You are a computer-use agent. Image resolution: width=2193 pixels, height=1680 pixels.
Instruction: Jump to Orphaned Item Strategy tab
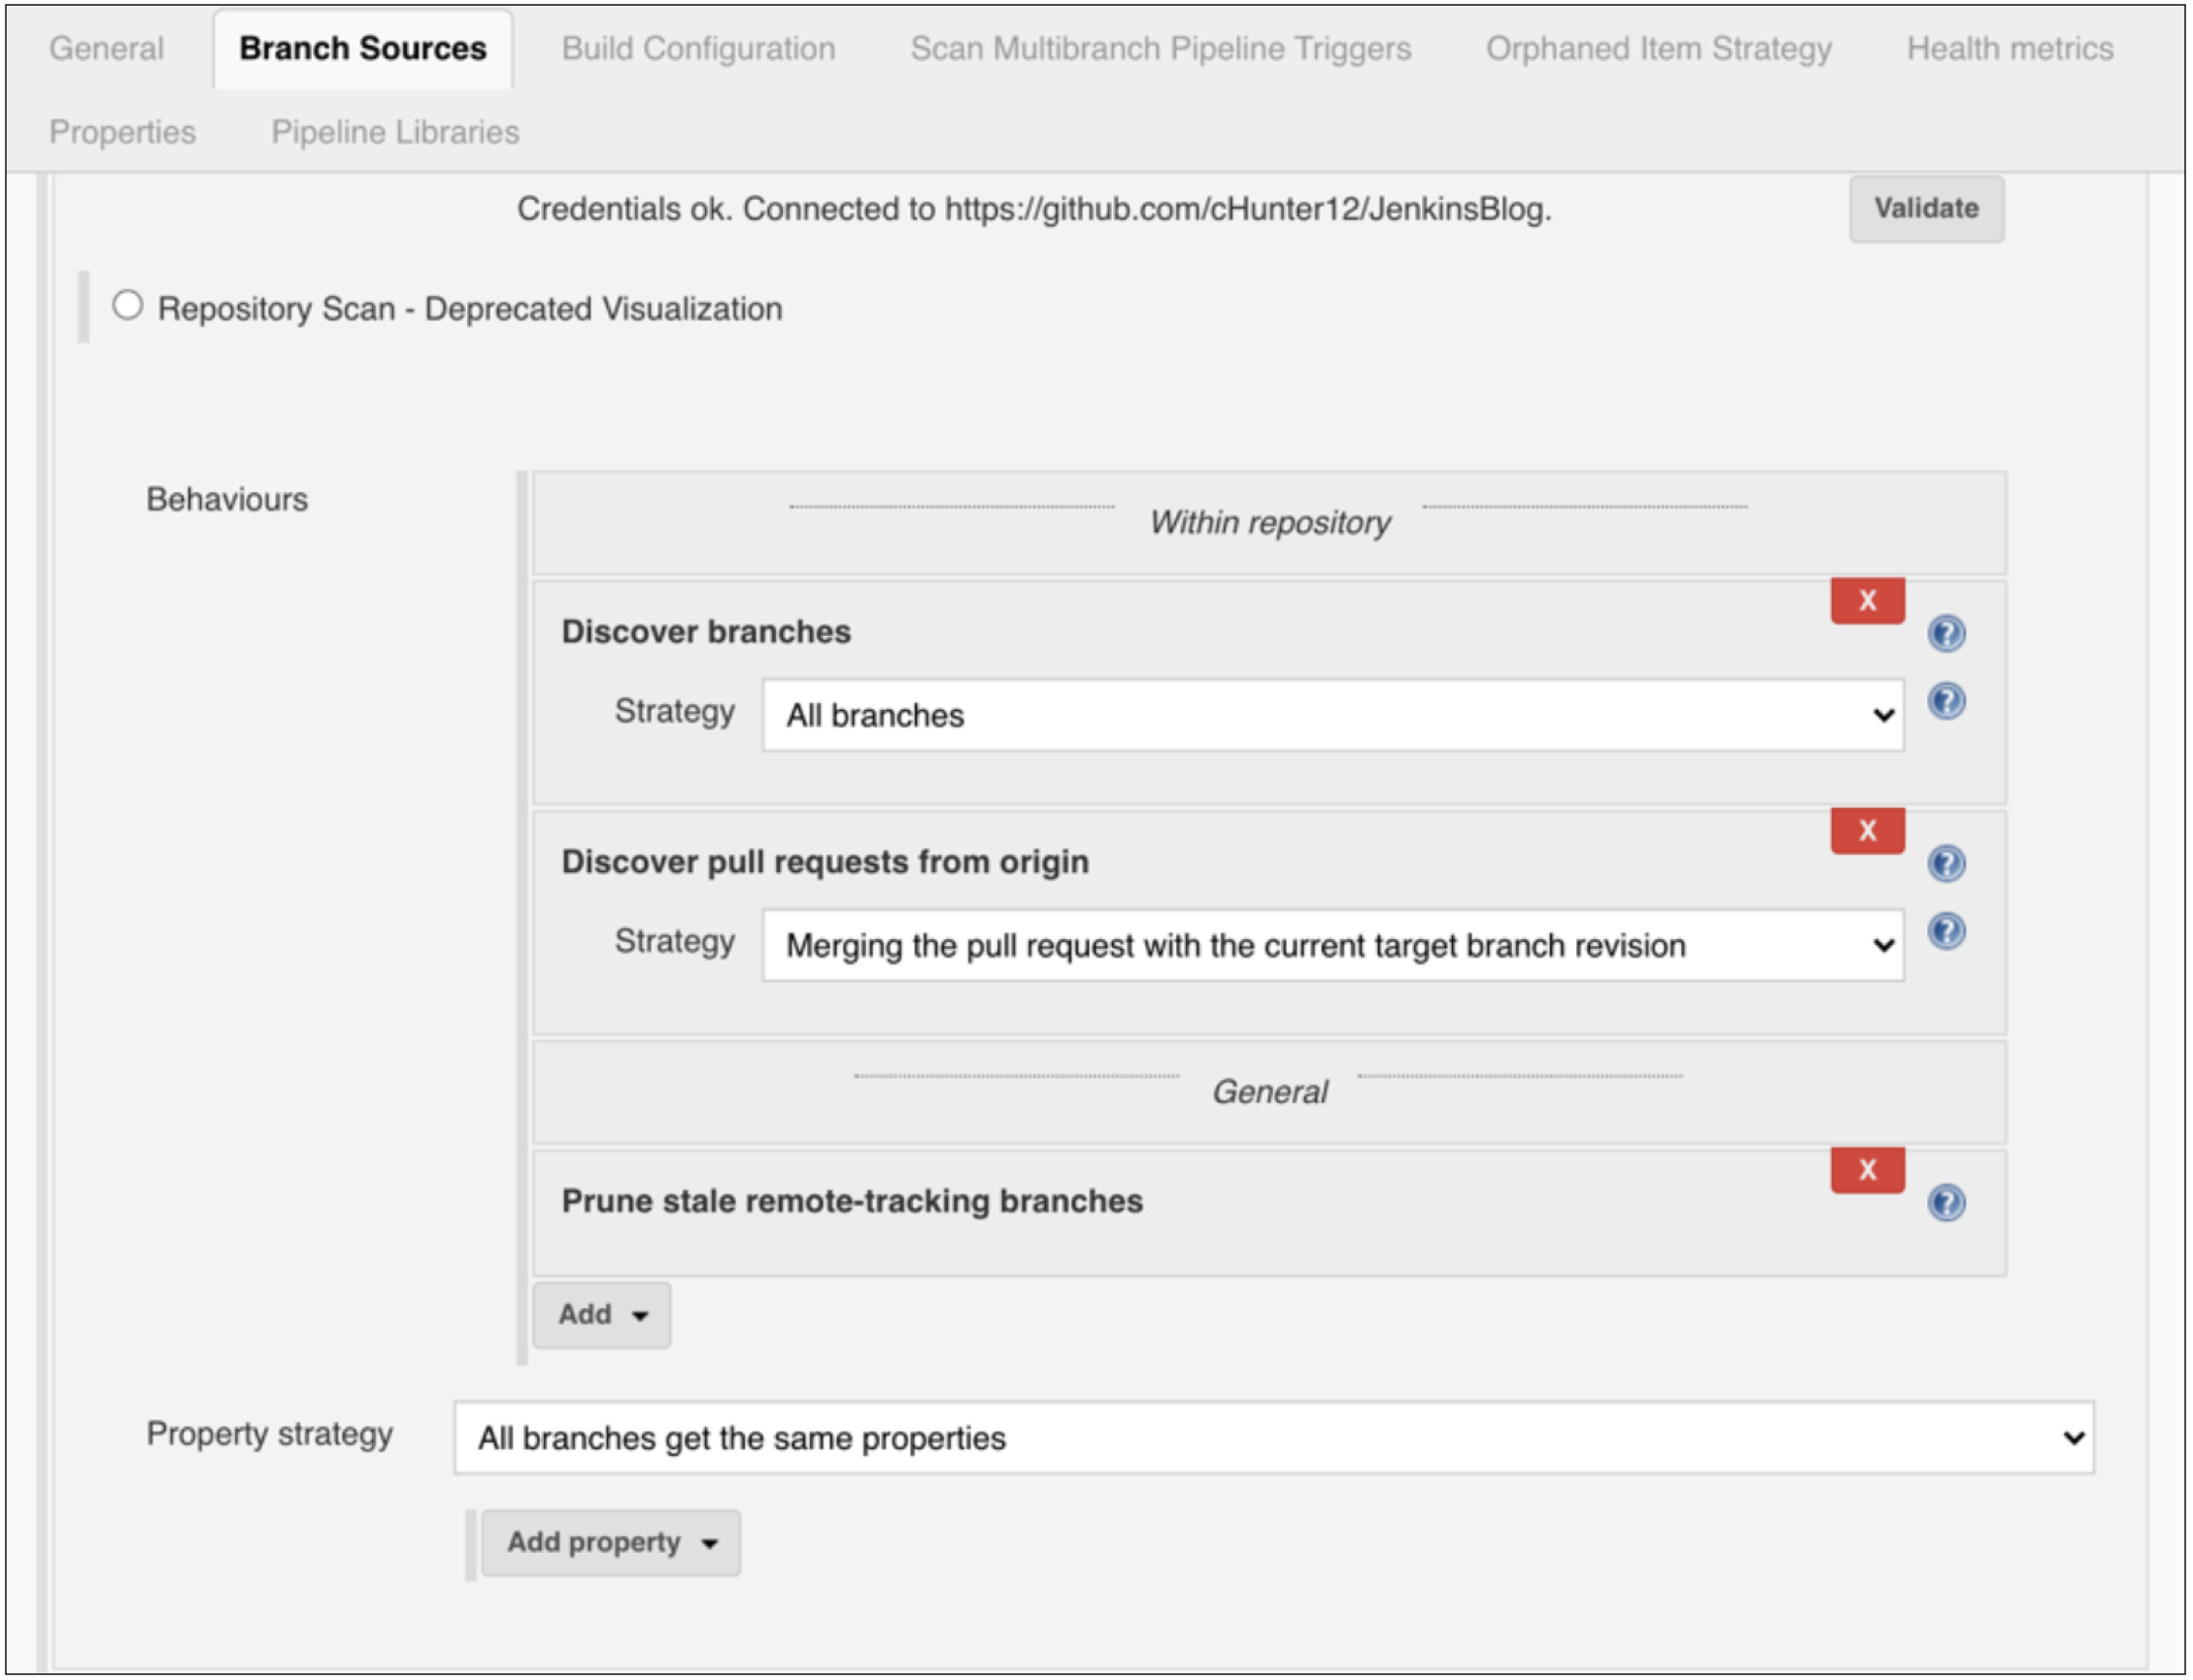point(1658,48)
